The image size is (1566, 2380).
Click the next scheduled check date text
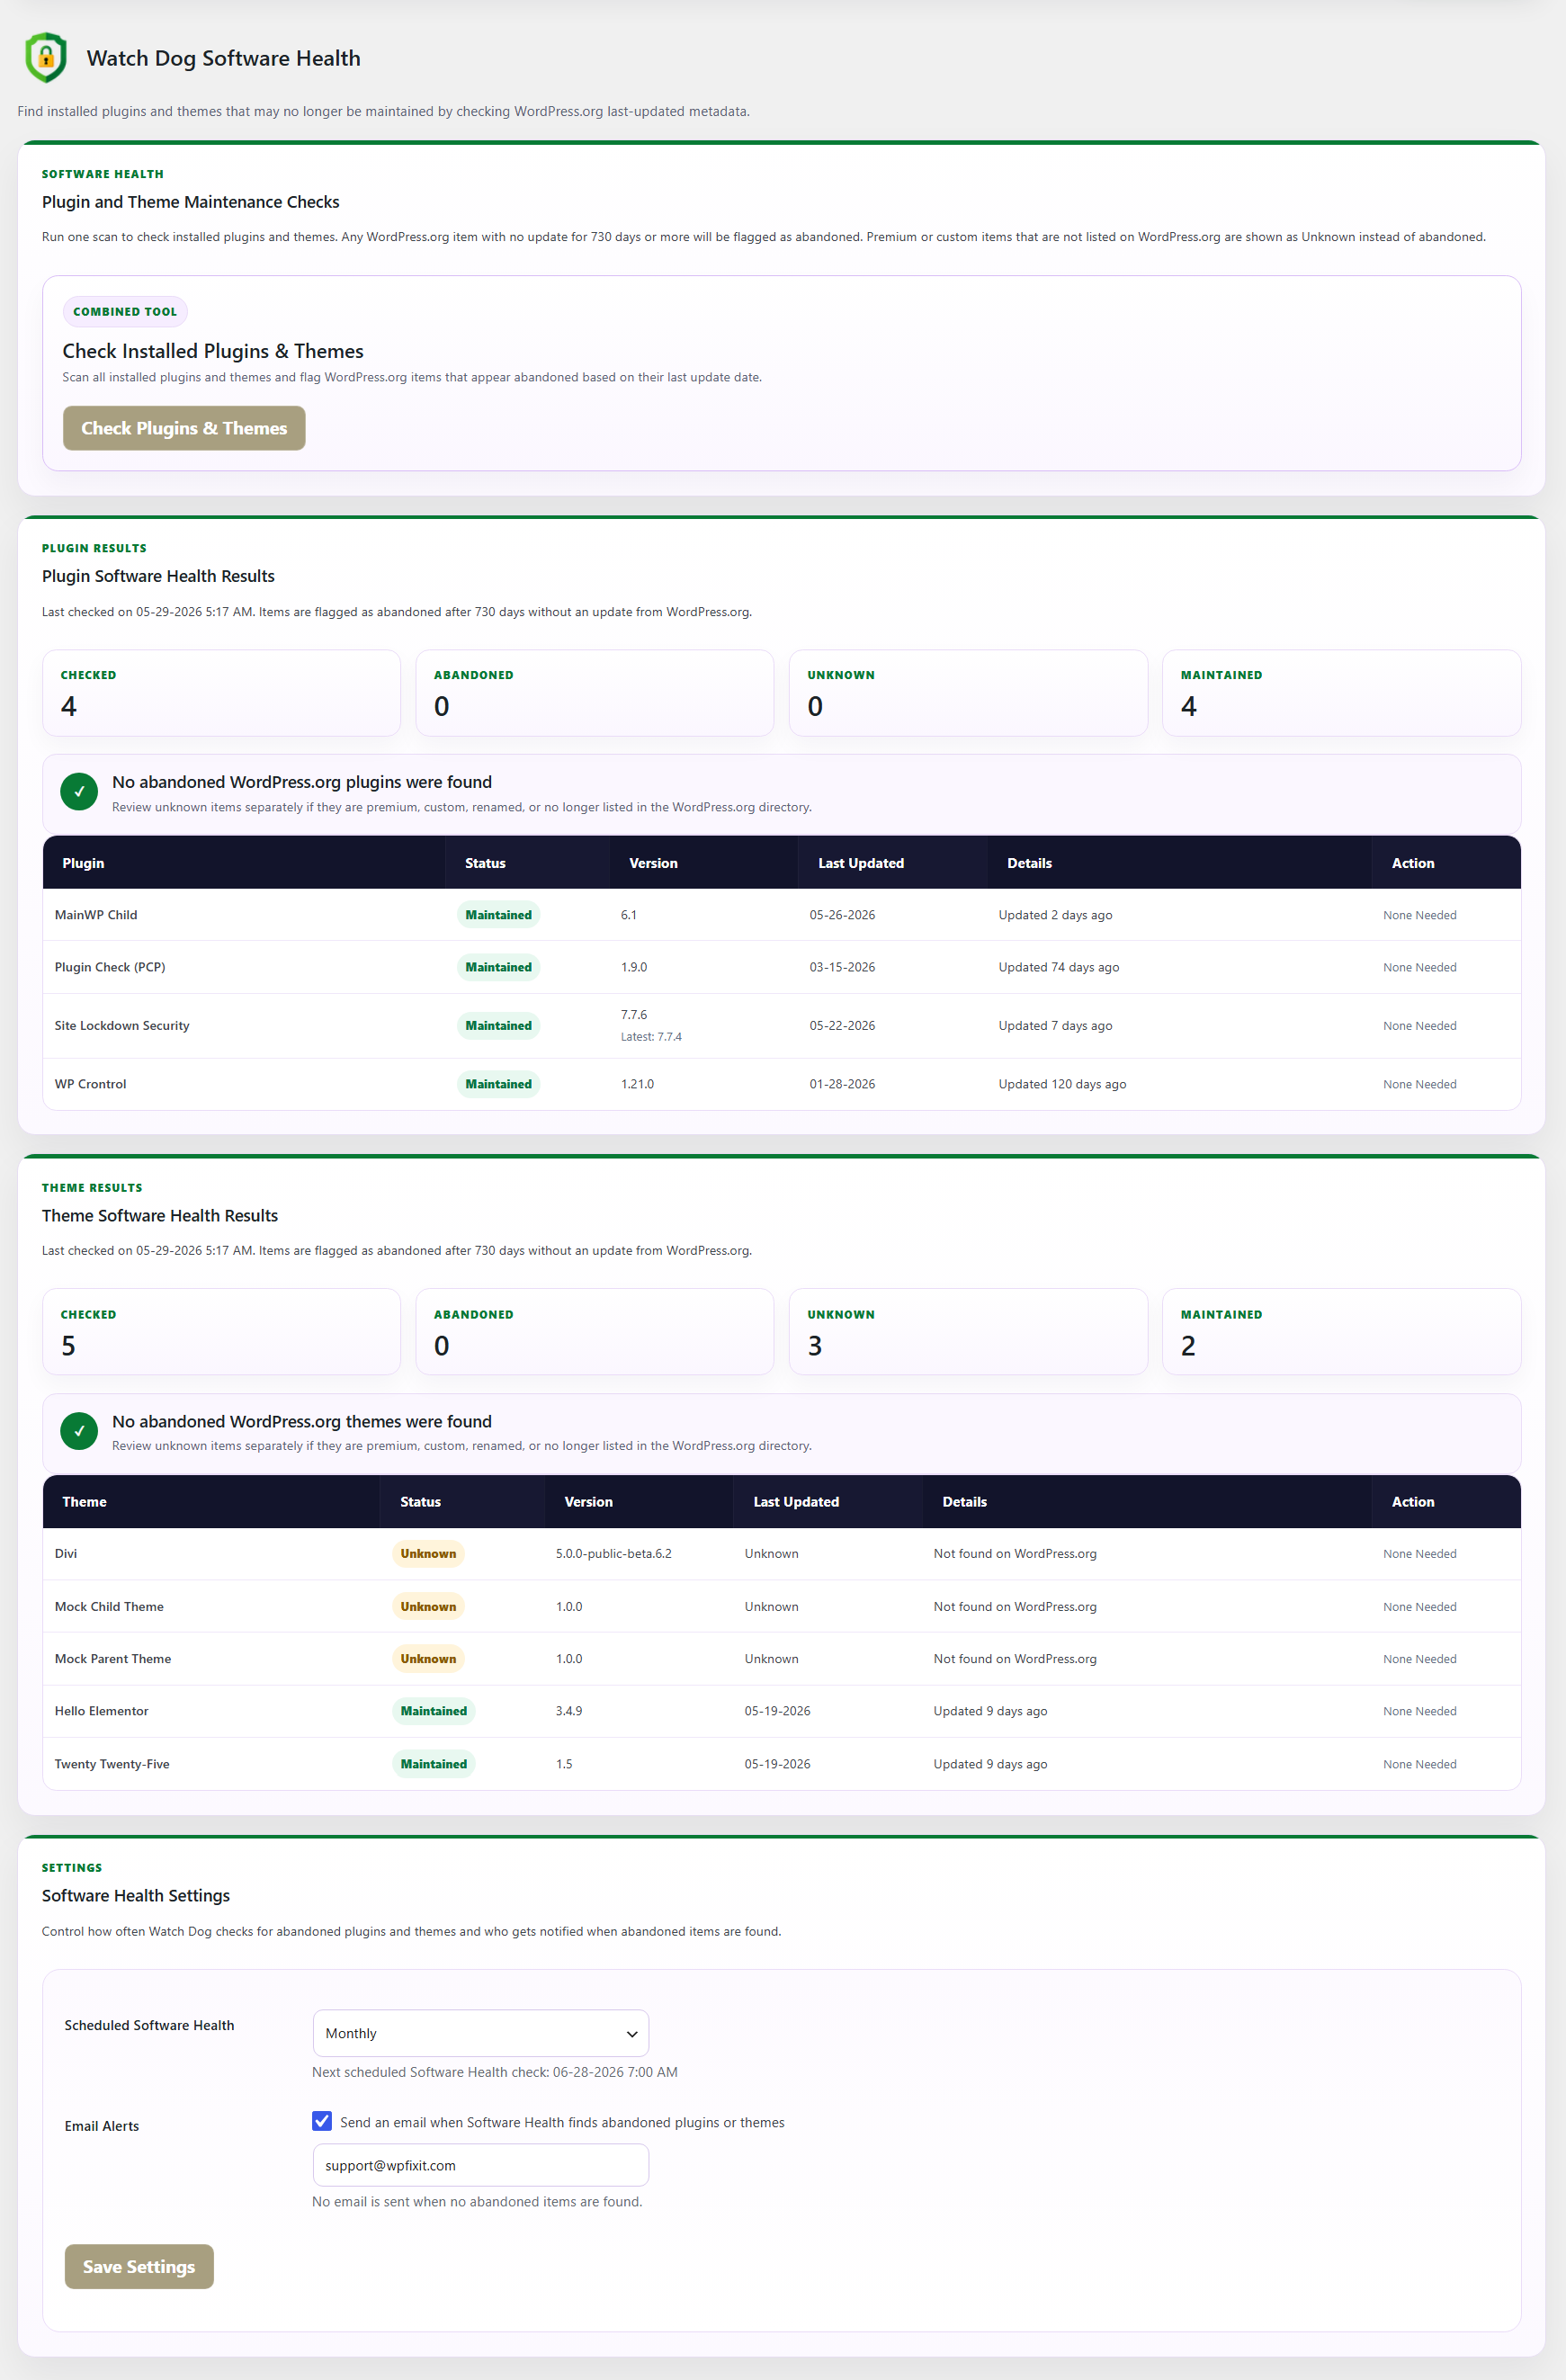click(495, 2072)
